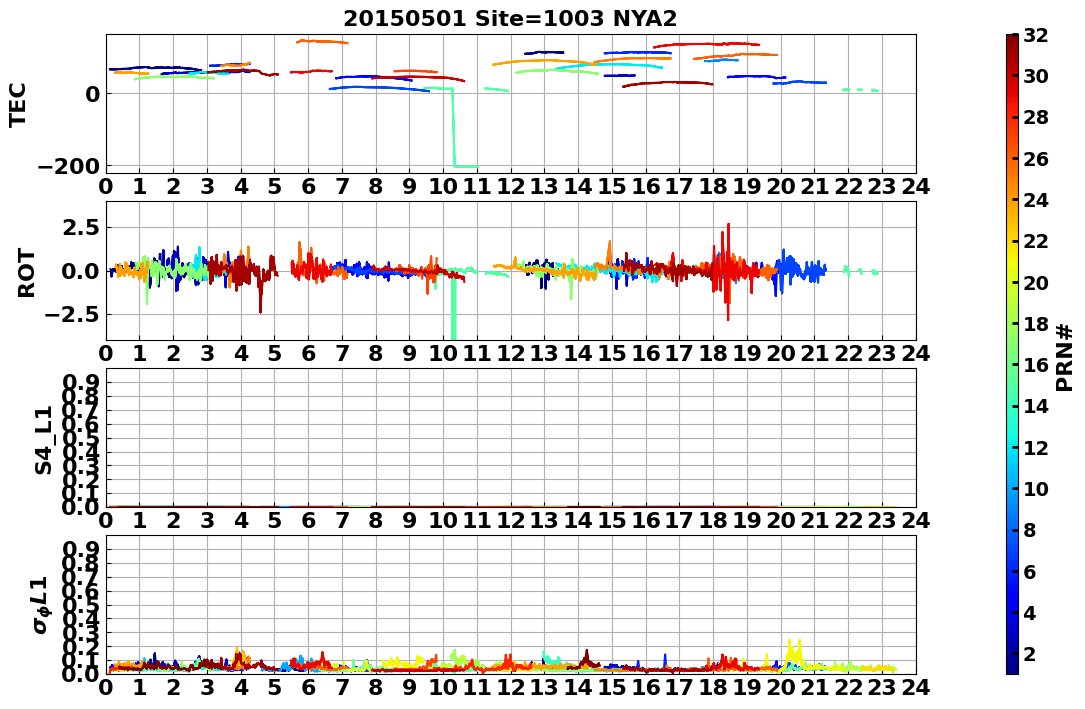Click the σφL1 y-axis label
Viewport: 1085px width, 709px height.
click(42, 604)
